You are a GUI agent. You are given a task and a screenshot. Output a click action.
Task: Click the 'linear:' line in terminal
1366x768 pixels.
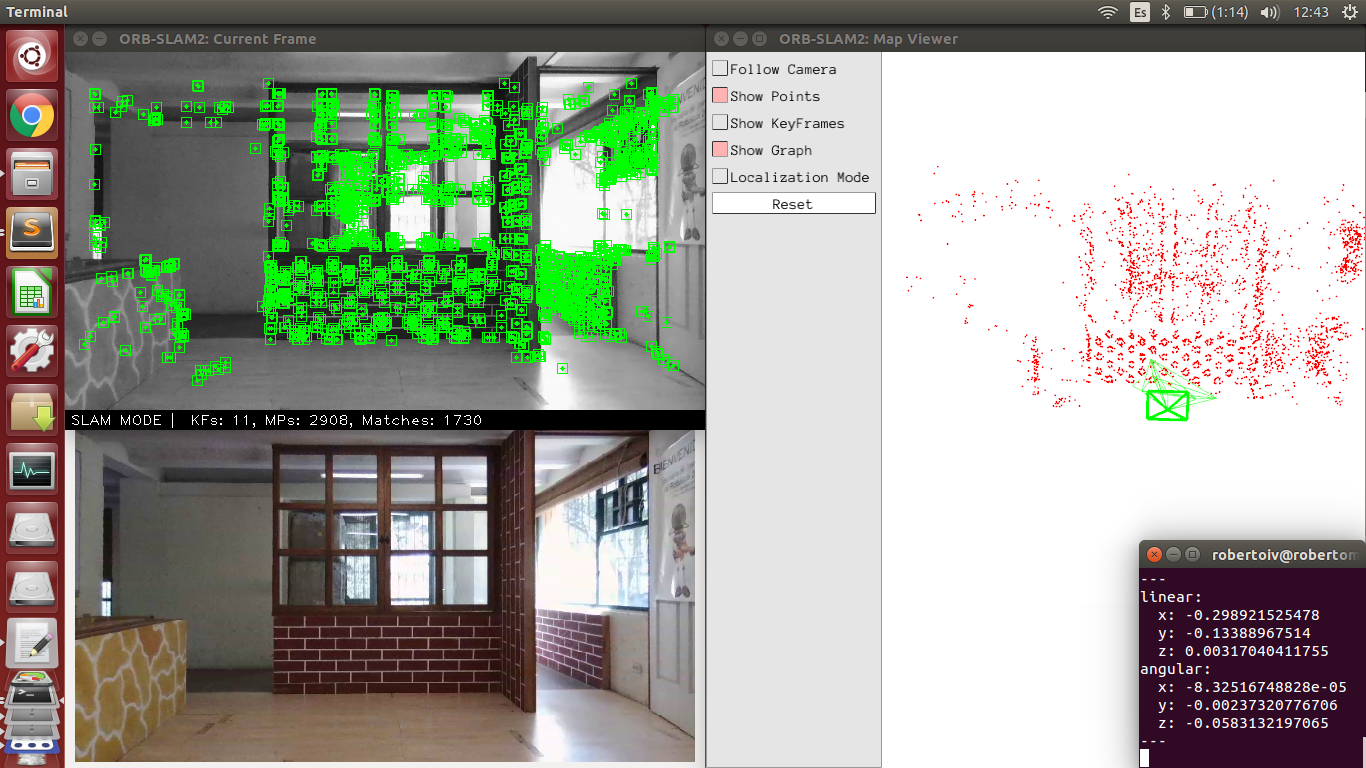1172,596
